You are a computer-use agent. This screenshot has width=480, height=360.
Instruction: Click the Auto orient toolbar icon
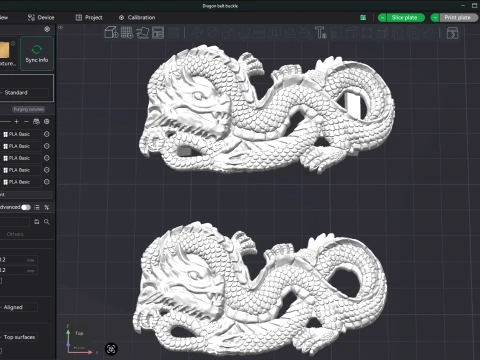pos(142,33)
